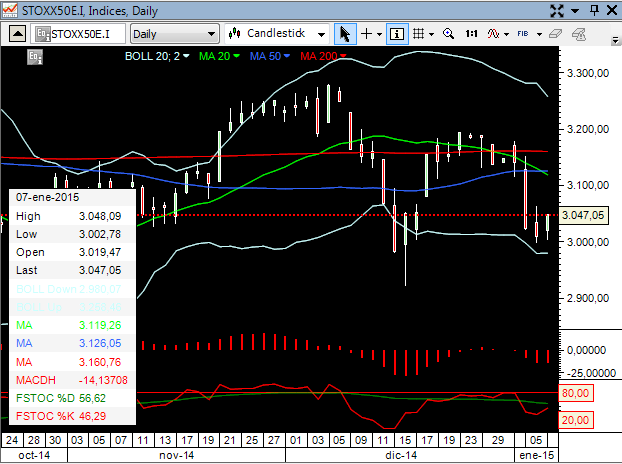Open indicator studies dropdown arrow
The width and height of the screenshot is (622, 464).
pyautogui.click(x=506, y=35)
